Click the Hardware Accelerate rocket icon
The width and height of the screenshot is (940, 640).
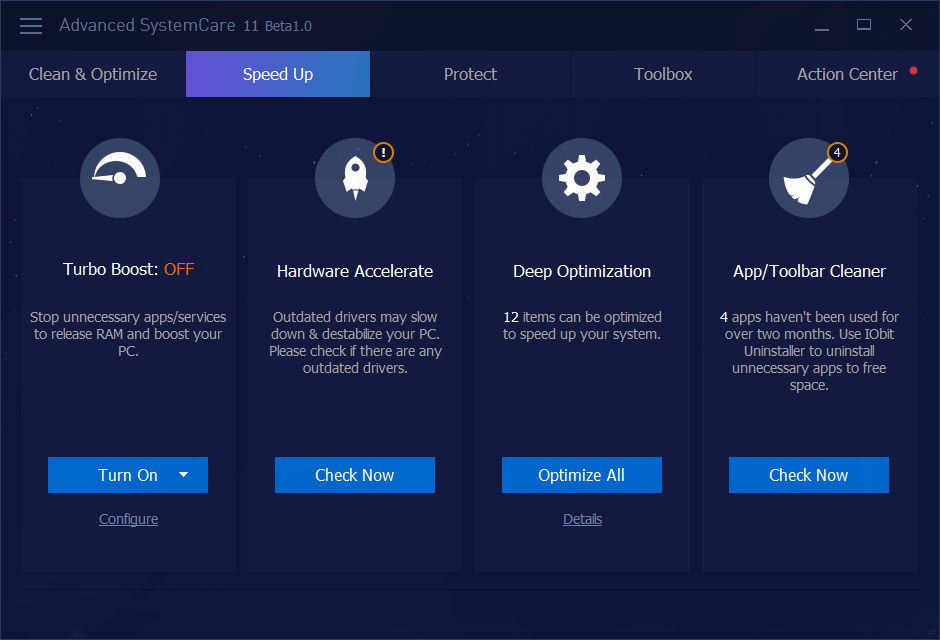pyautogui.click(x=355, y=178)
